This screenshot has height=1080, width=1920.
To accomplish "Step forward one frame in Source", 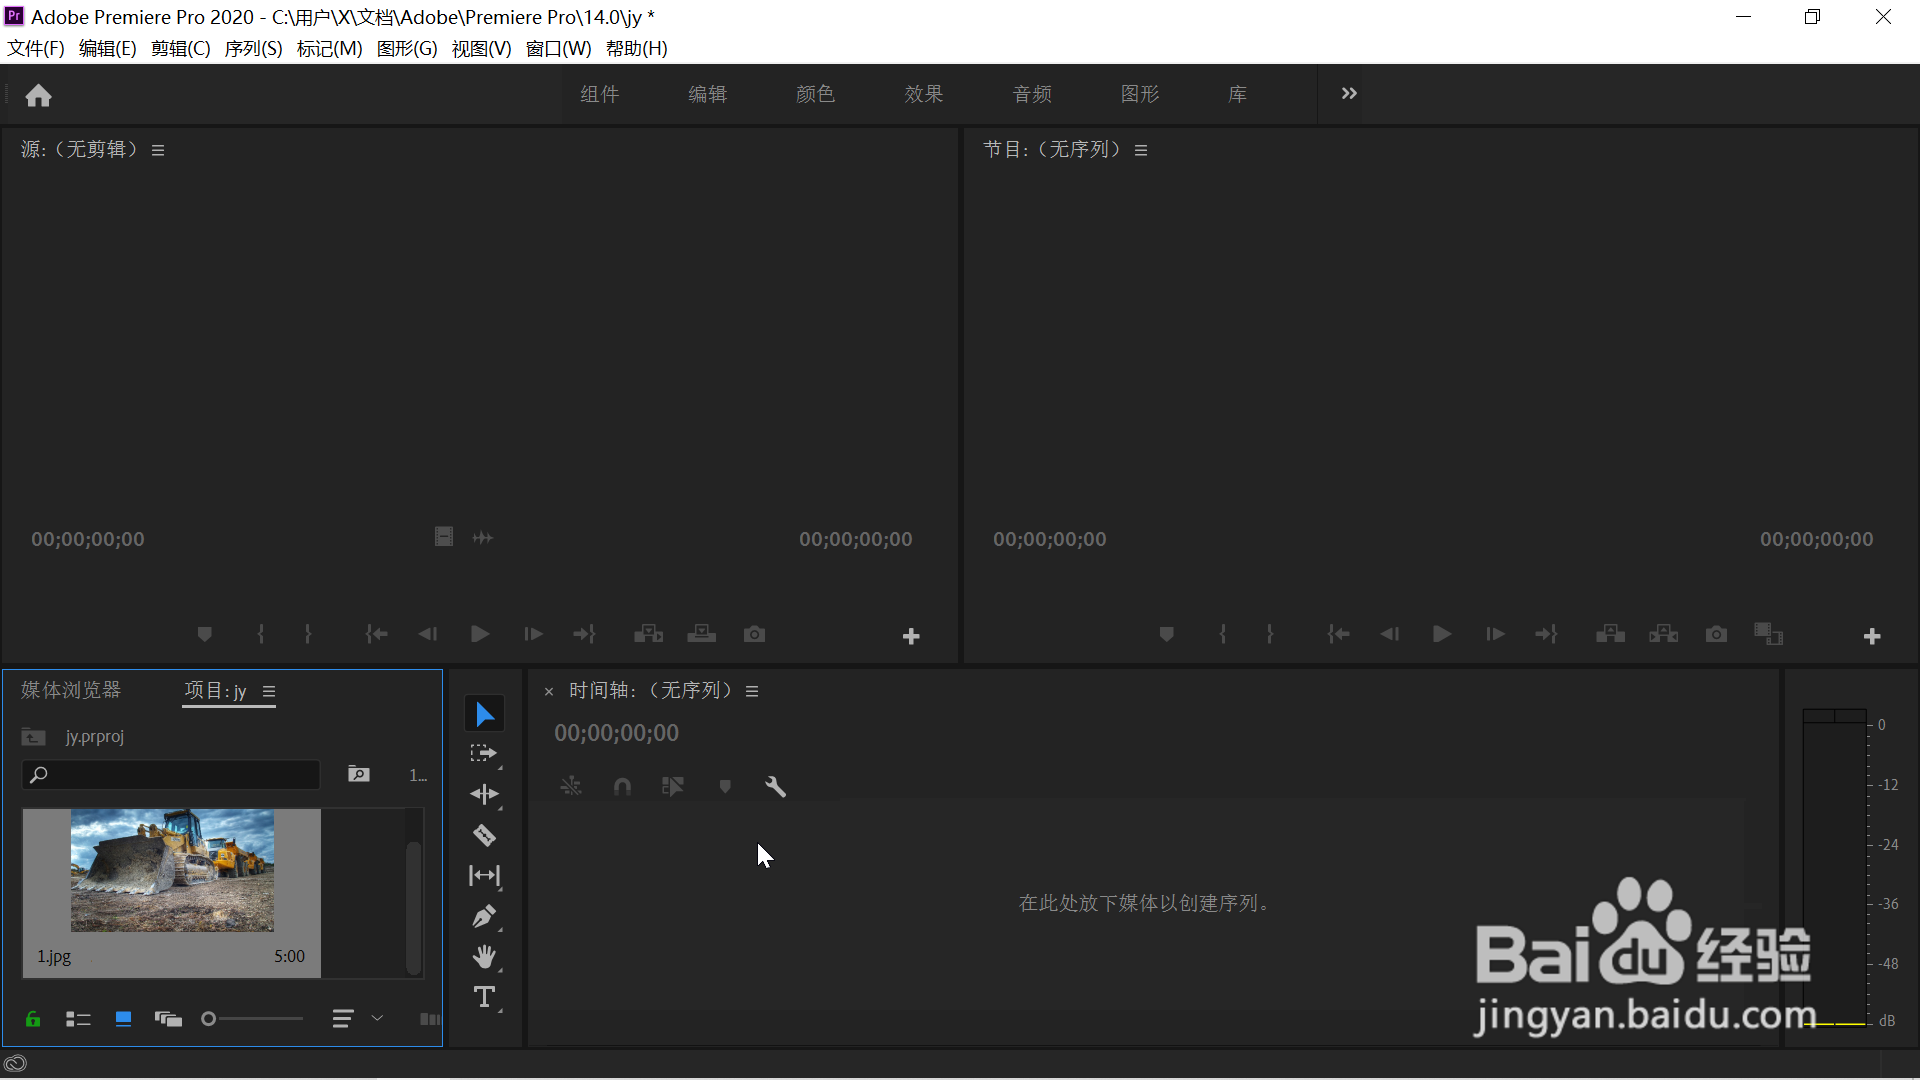I will pos(533,634).
